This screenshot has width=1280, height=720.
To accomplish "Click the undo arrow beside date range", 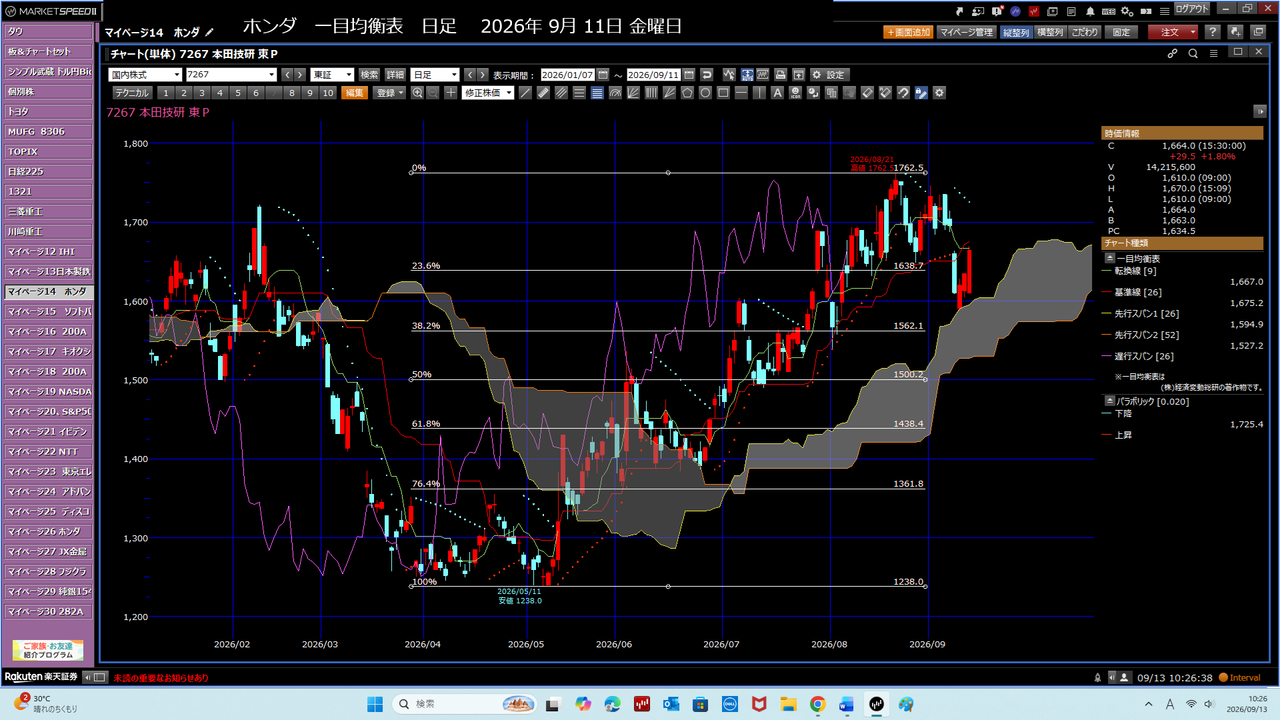I will click(x=707, y=74).
